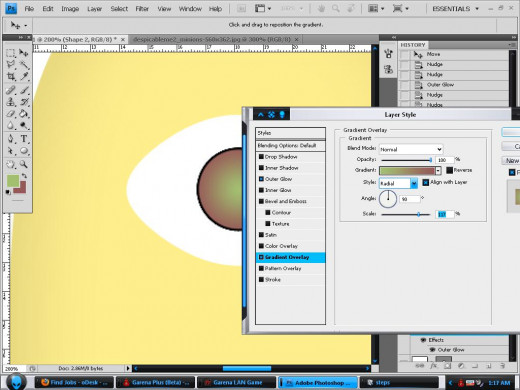The width and height of the screenshot is (520, 390).
Task: Open Find Jobs oDesk taskbar window
Action: click(x=74, y=382)
